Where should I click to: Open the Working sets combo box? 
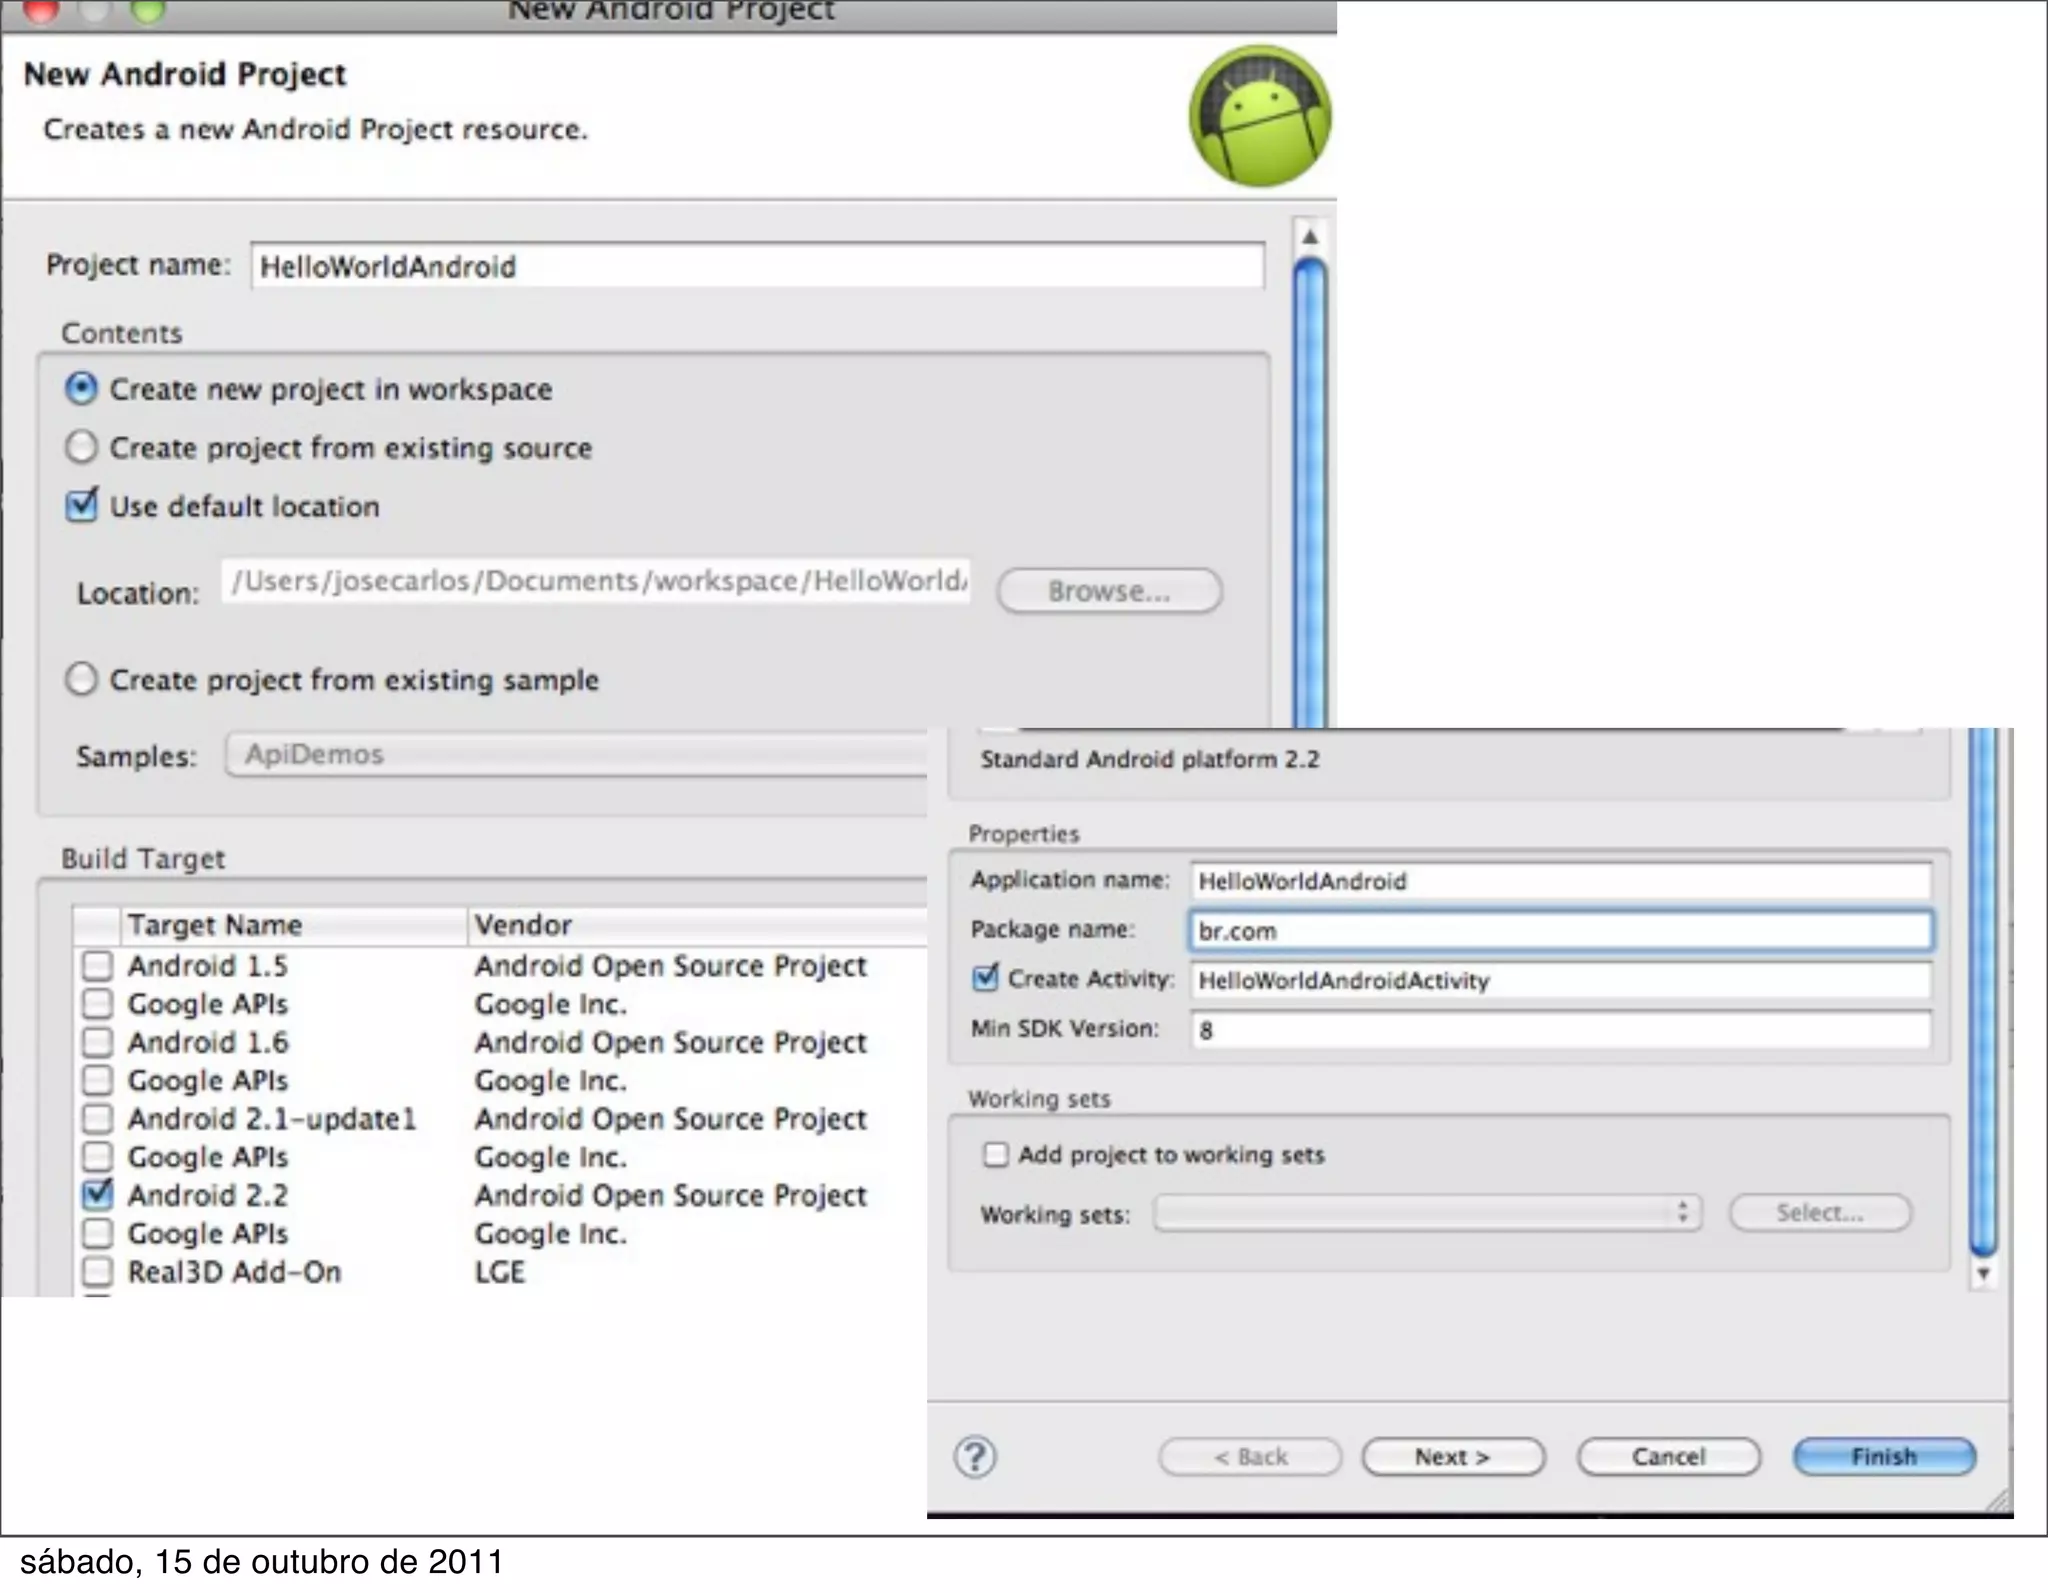point(1427,1213)
